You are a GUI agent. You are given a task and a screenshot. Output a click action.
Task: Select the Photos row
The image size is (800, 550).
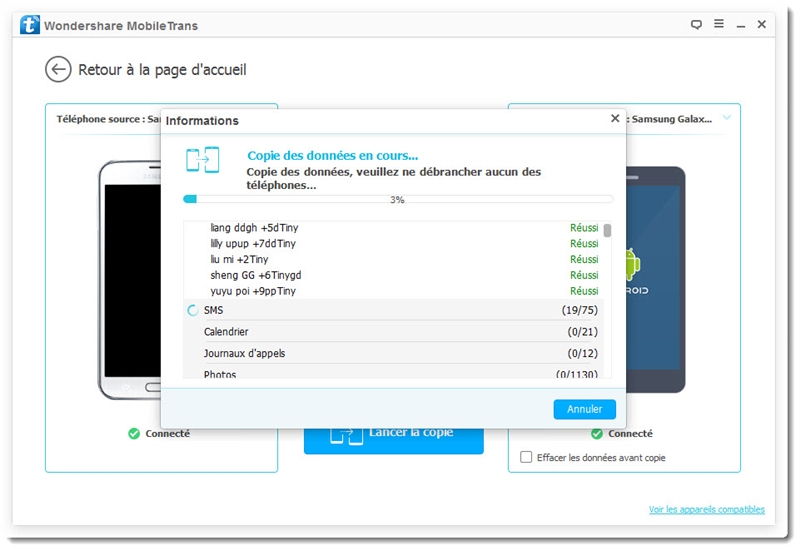[x=393, y=372]
